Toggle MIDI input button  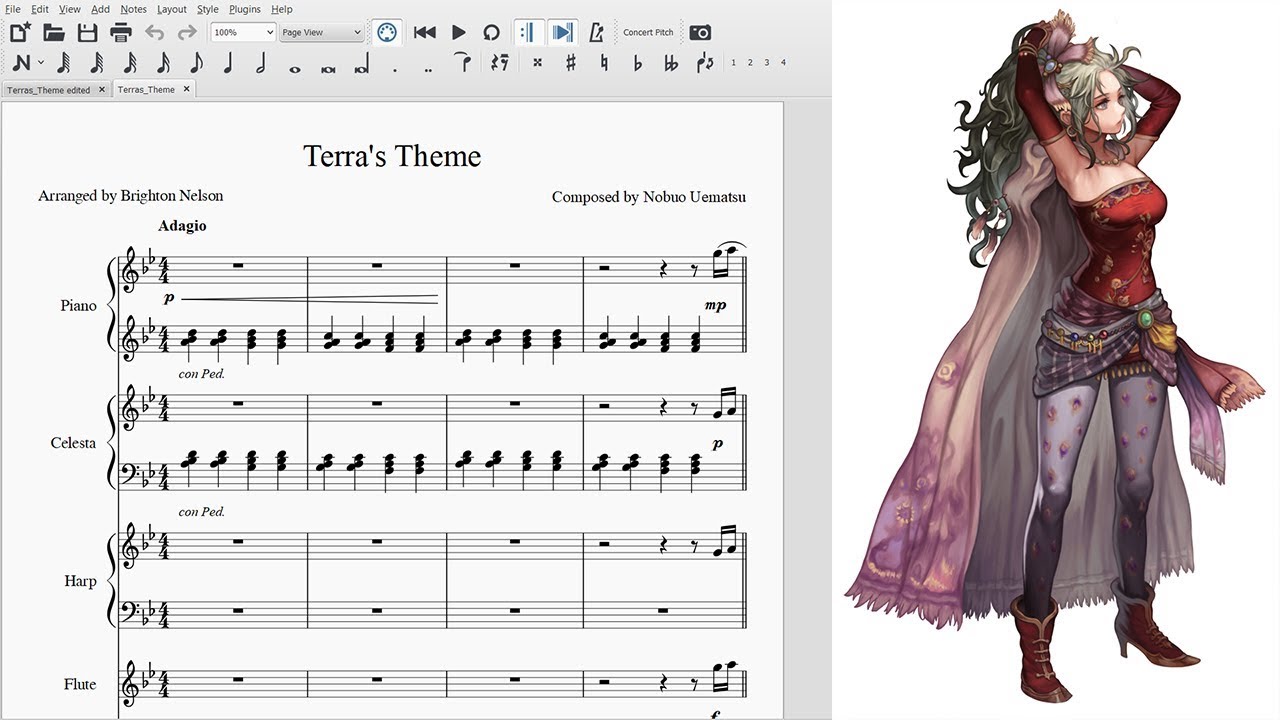pos(387,32)
